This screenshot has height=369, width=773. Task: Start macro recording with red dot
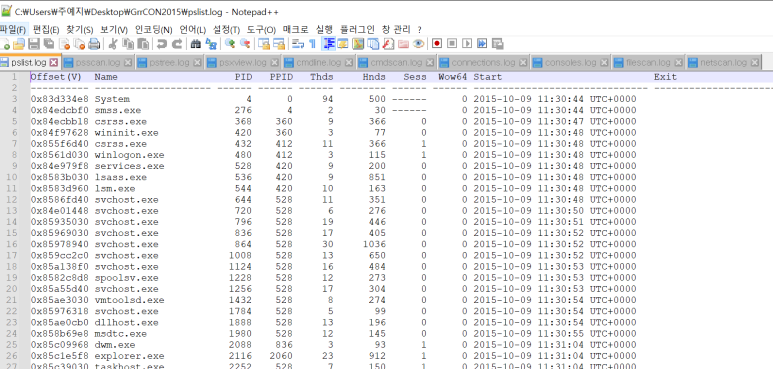point(437,44)
